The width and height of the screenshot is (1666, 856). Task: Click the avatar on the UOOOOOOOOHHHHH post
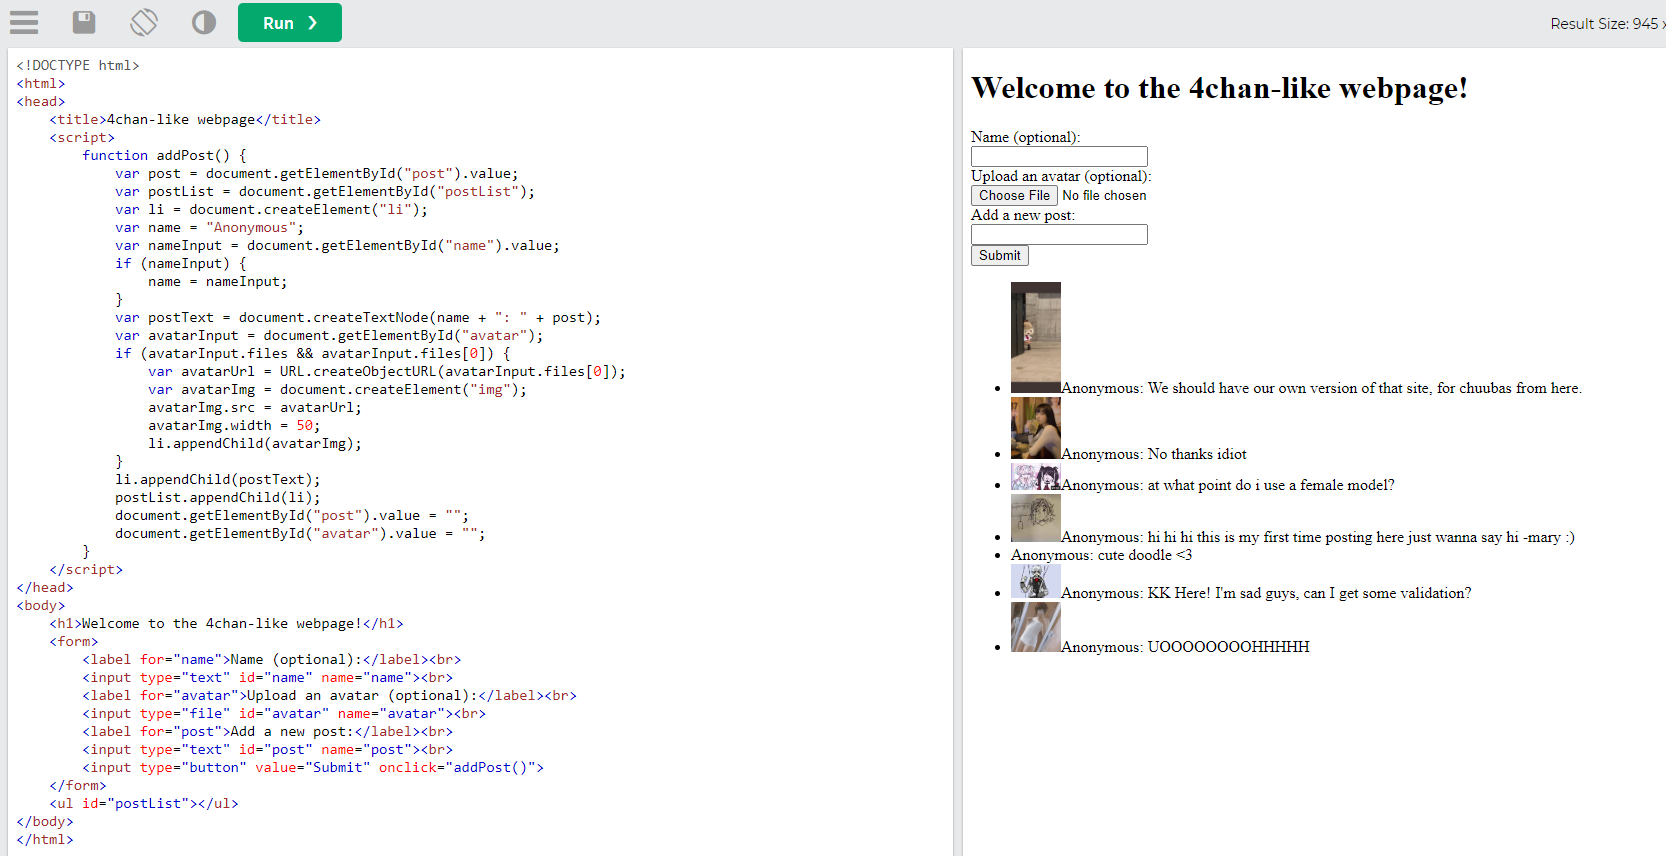(x=1035, y=627)
